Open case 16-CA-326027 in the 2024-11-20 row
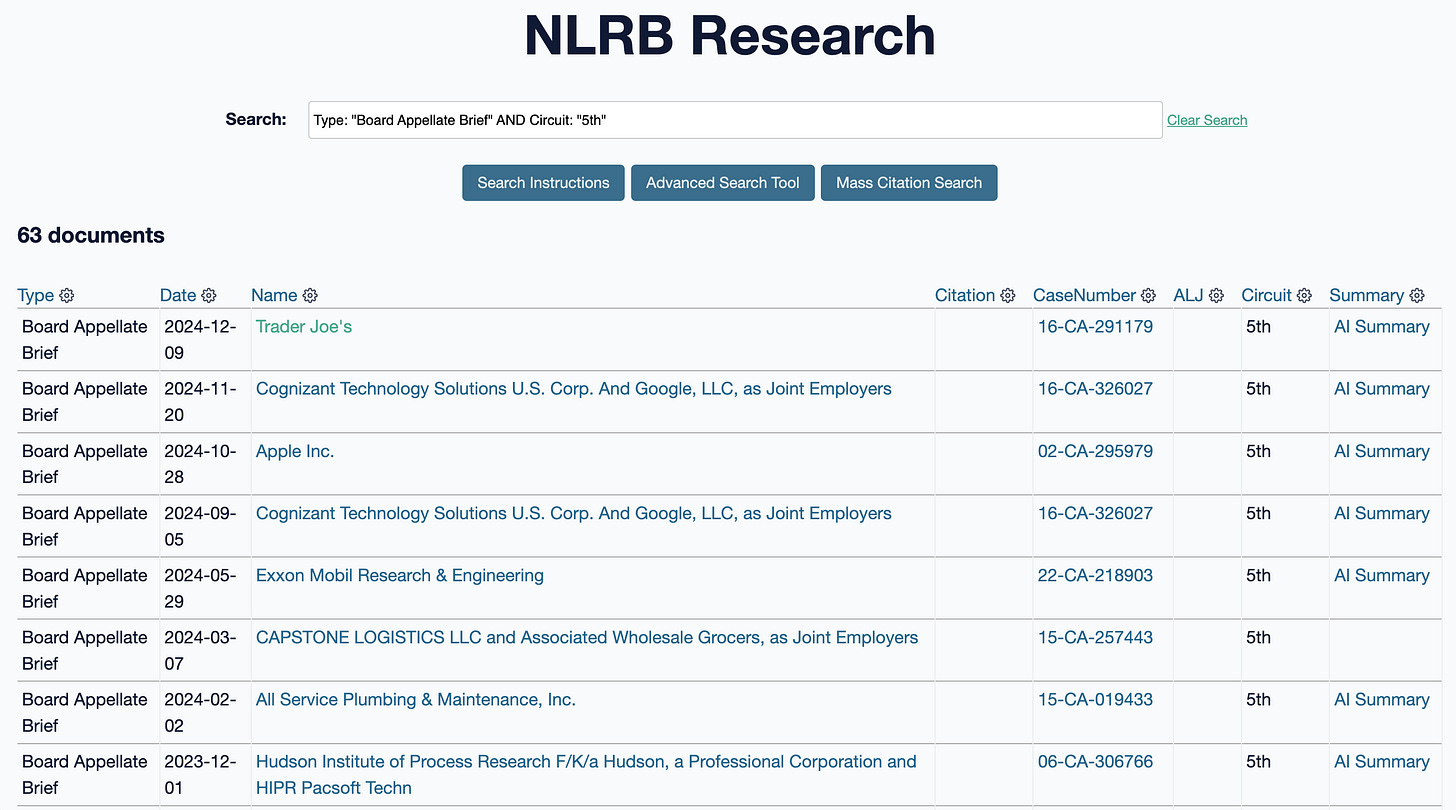This screenshot has width=1456, height=810. 1095,389
